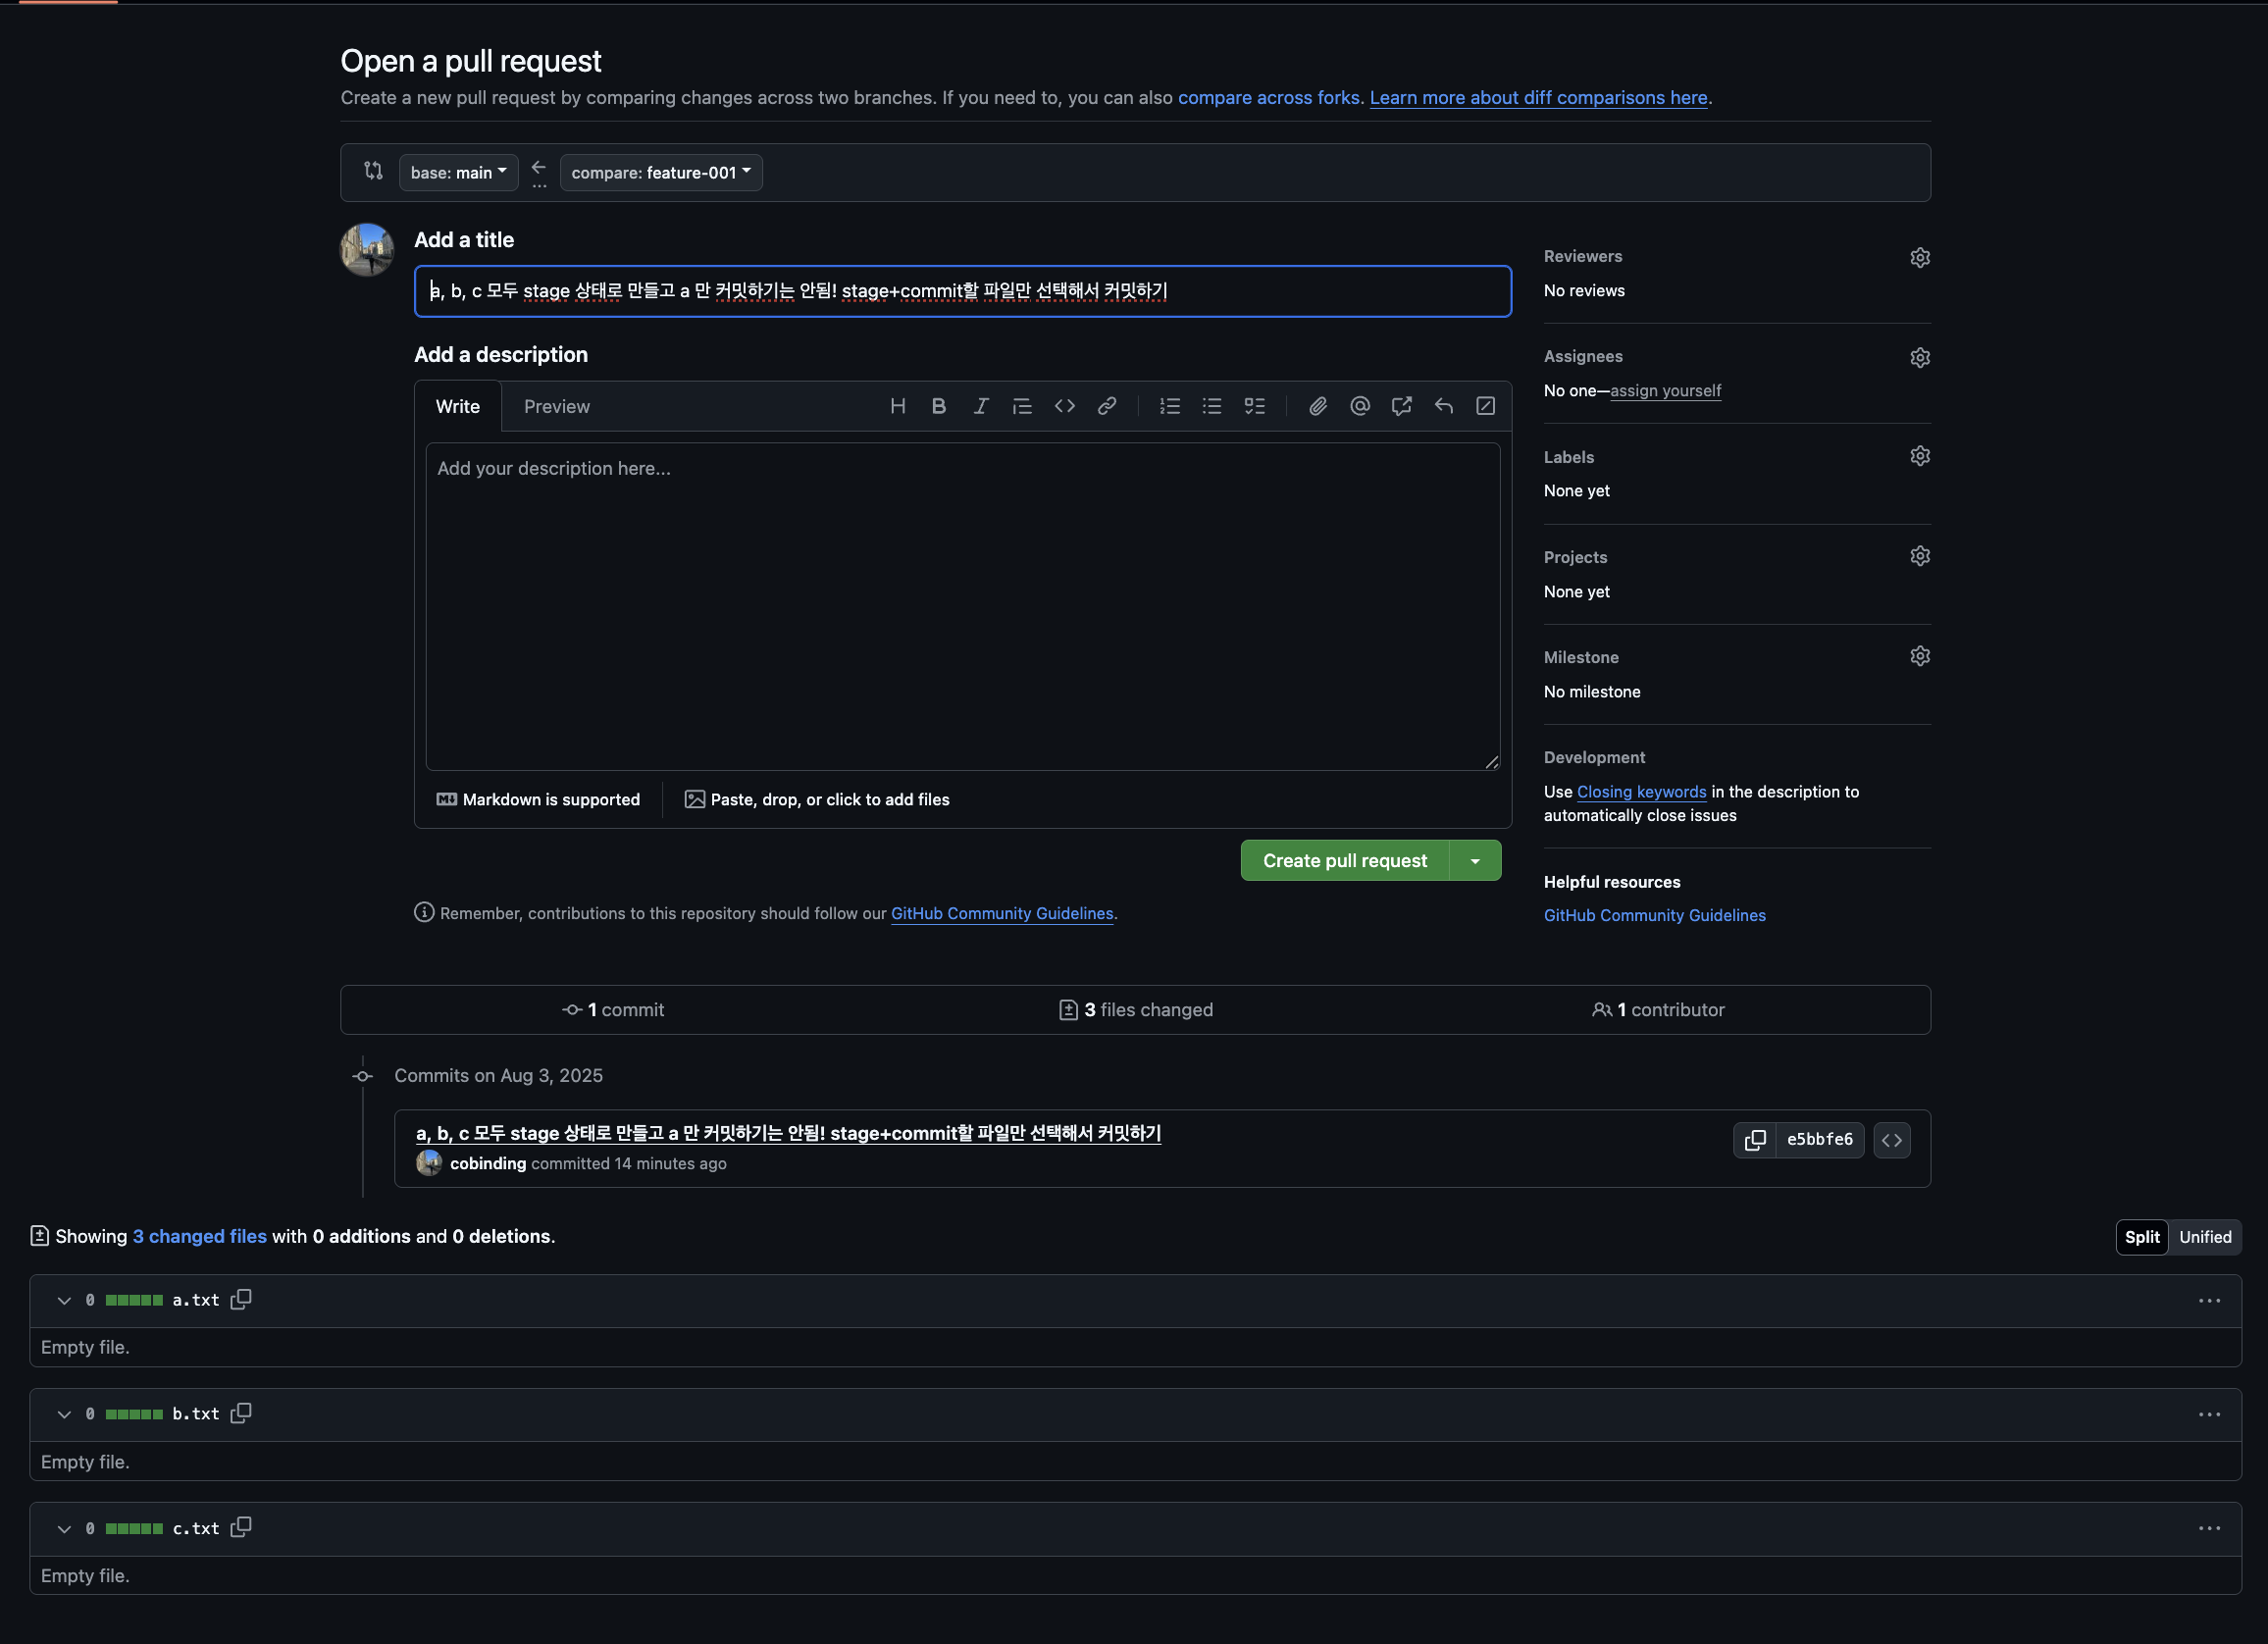Open the 3 files changed tab
2268x1644 pixels.
click(x=1135, y=1010)
